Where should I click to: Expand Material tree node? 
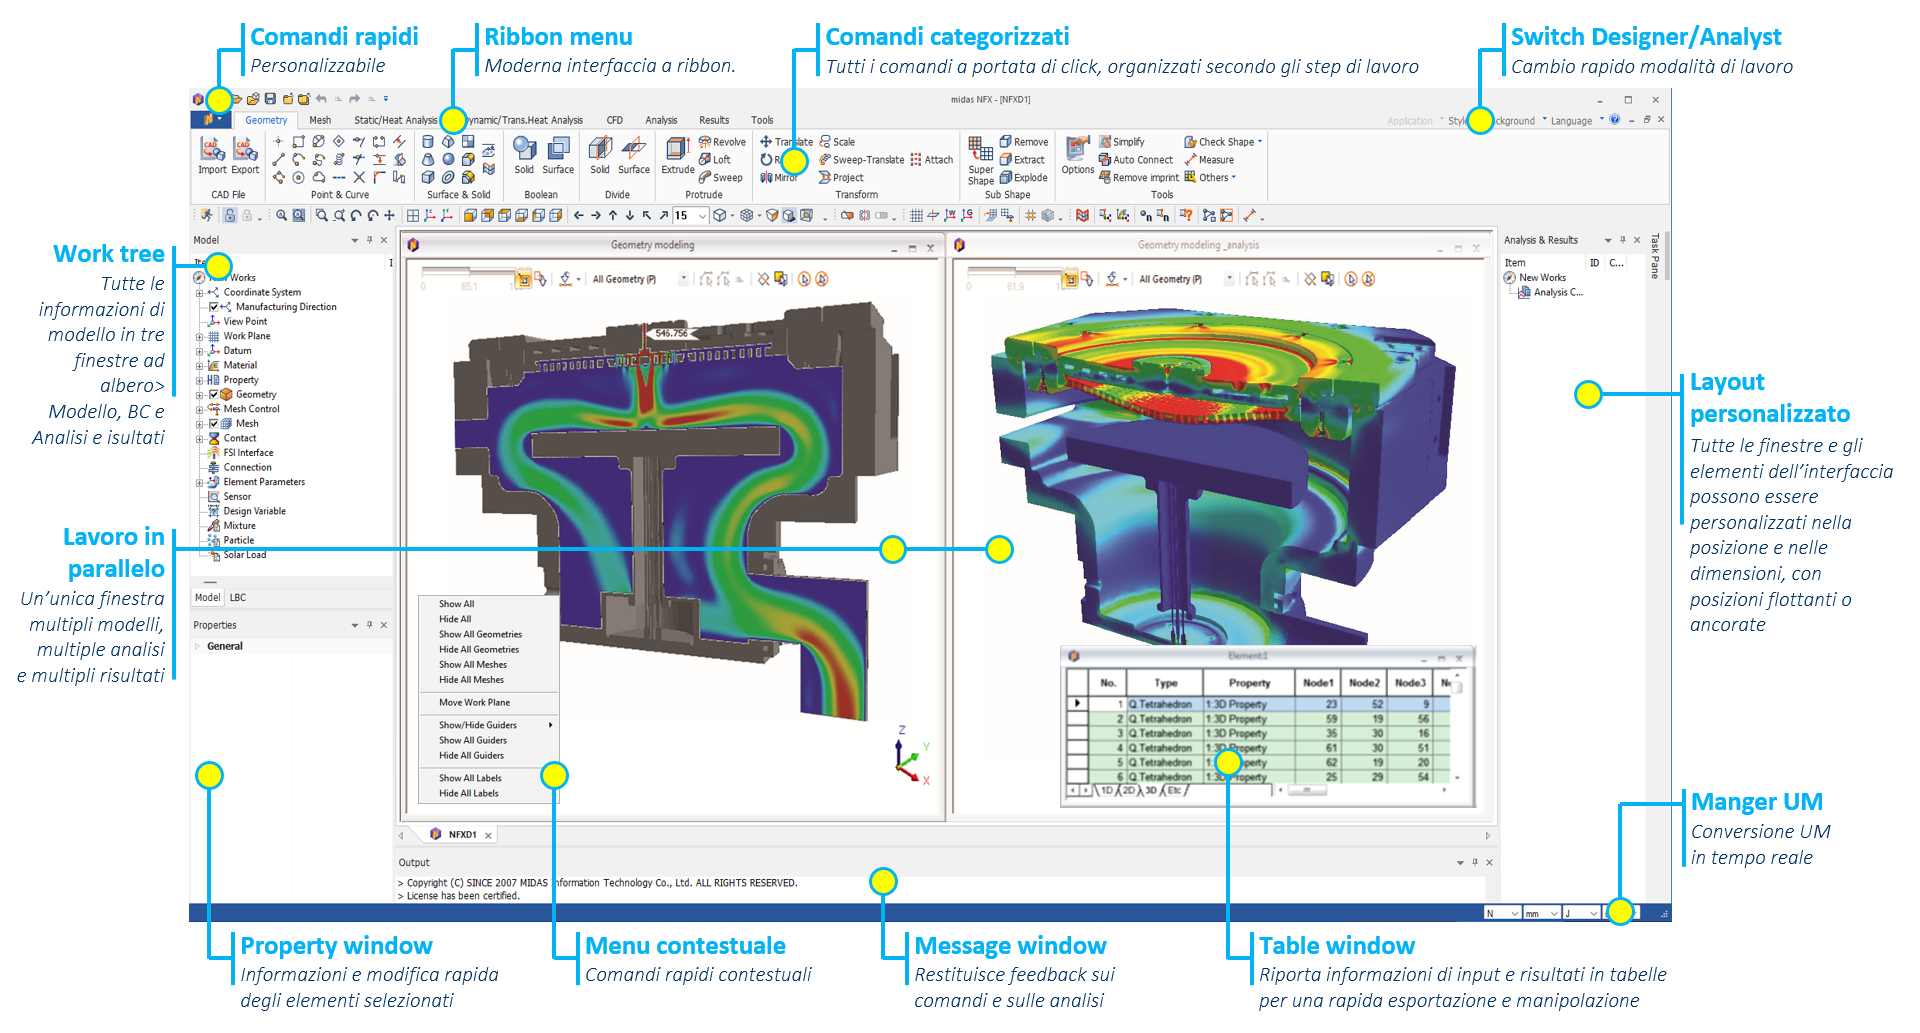200,366
